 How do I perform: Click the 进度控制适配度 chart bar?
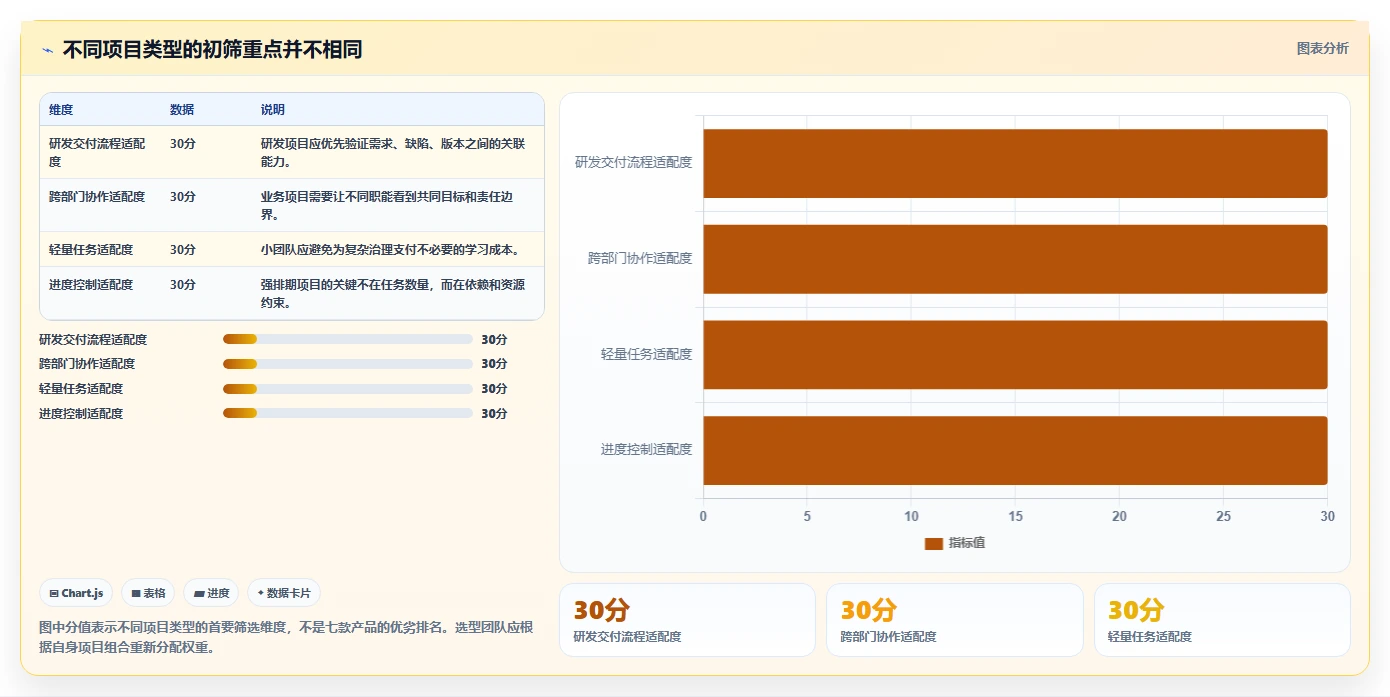click(x=1015, y=451)
